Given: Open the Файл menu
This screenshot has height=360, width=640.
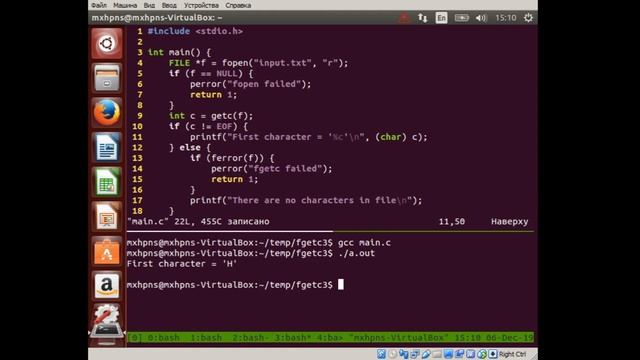Looking at the screenshot, I should point(99,5).
